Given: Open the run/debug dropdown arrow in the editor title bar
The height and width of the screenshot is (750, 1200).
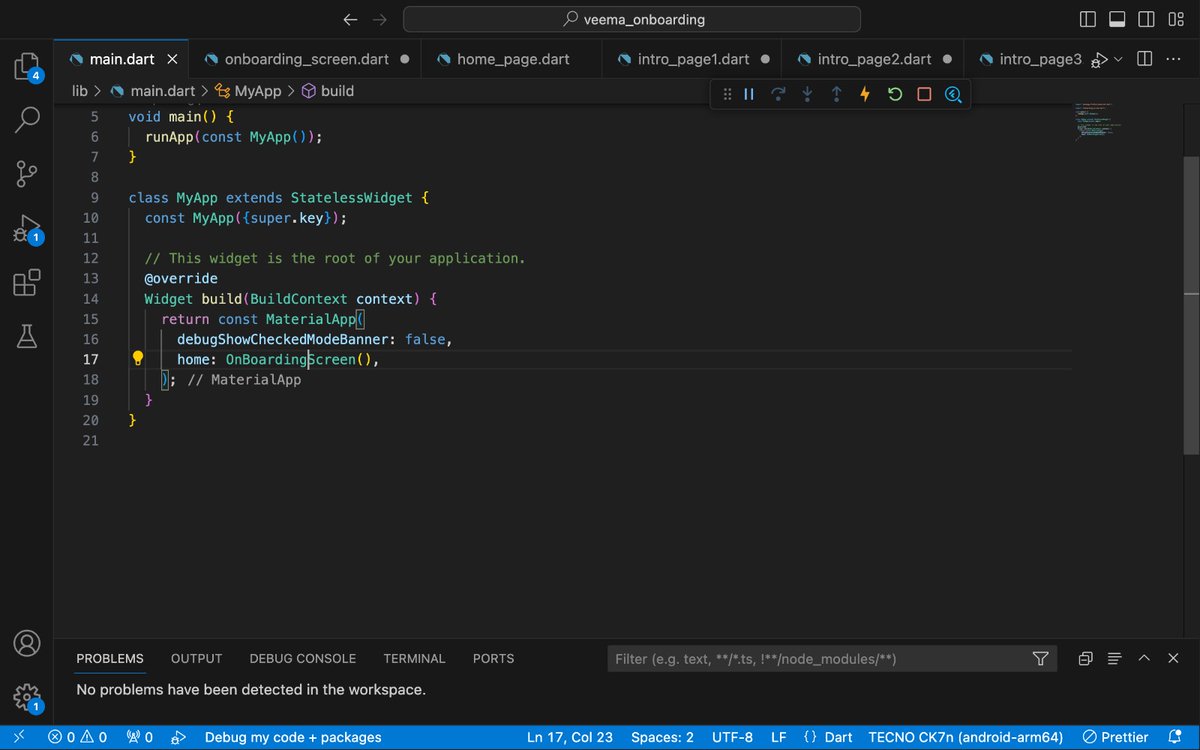Looking at the screenshot, I should 1118,59.
